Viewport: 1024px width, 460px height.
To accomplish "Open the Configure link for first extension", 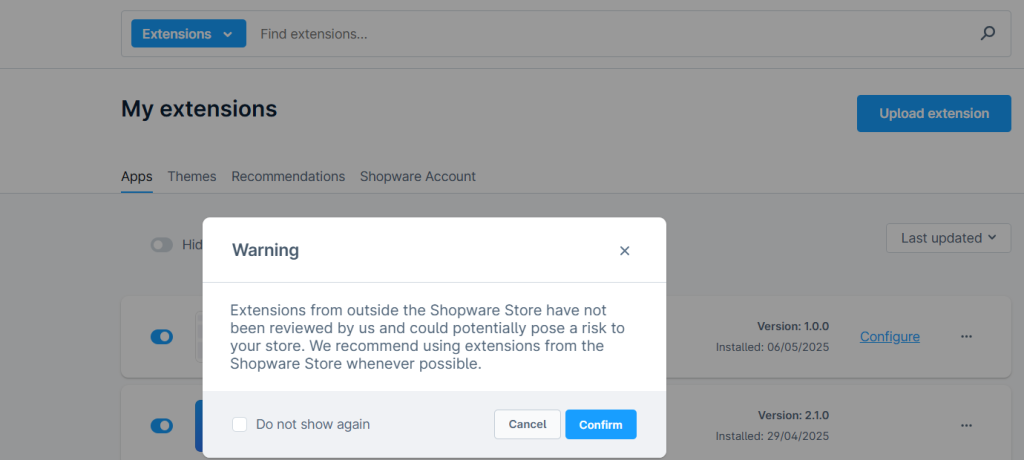I will click(x=889, y=337).
